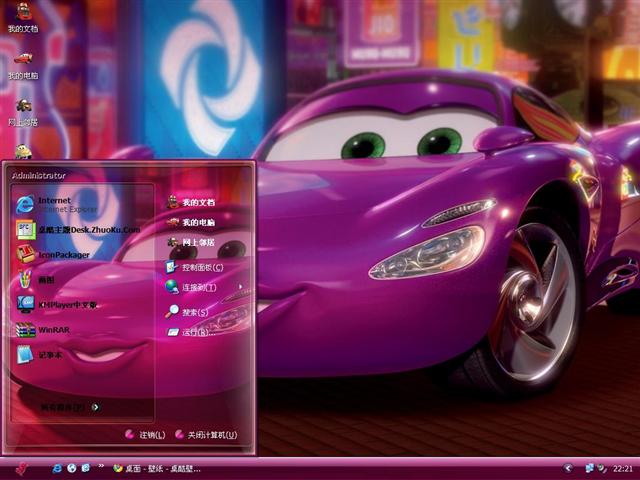Select the 网上邻居 desktop icon

pyautogui.click(x=23, y=112)
